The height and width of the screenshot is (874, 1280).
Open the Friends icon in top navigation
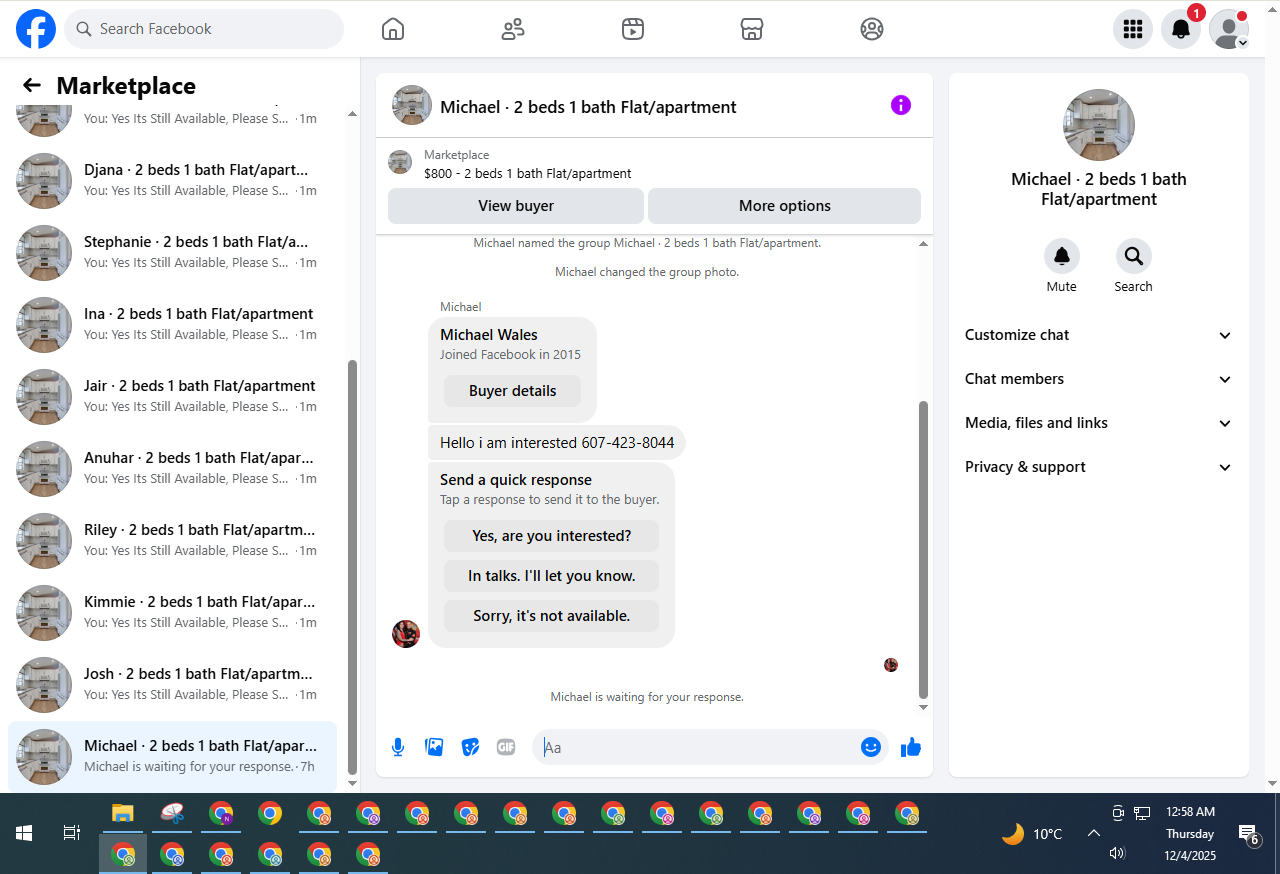(x=513, y=29)
